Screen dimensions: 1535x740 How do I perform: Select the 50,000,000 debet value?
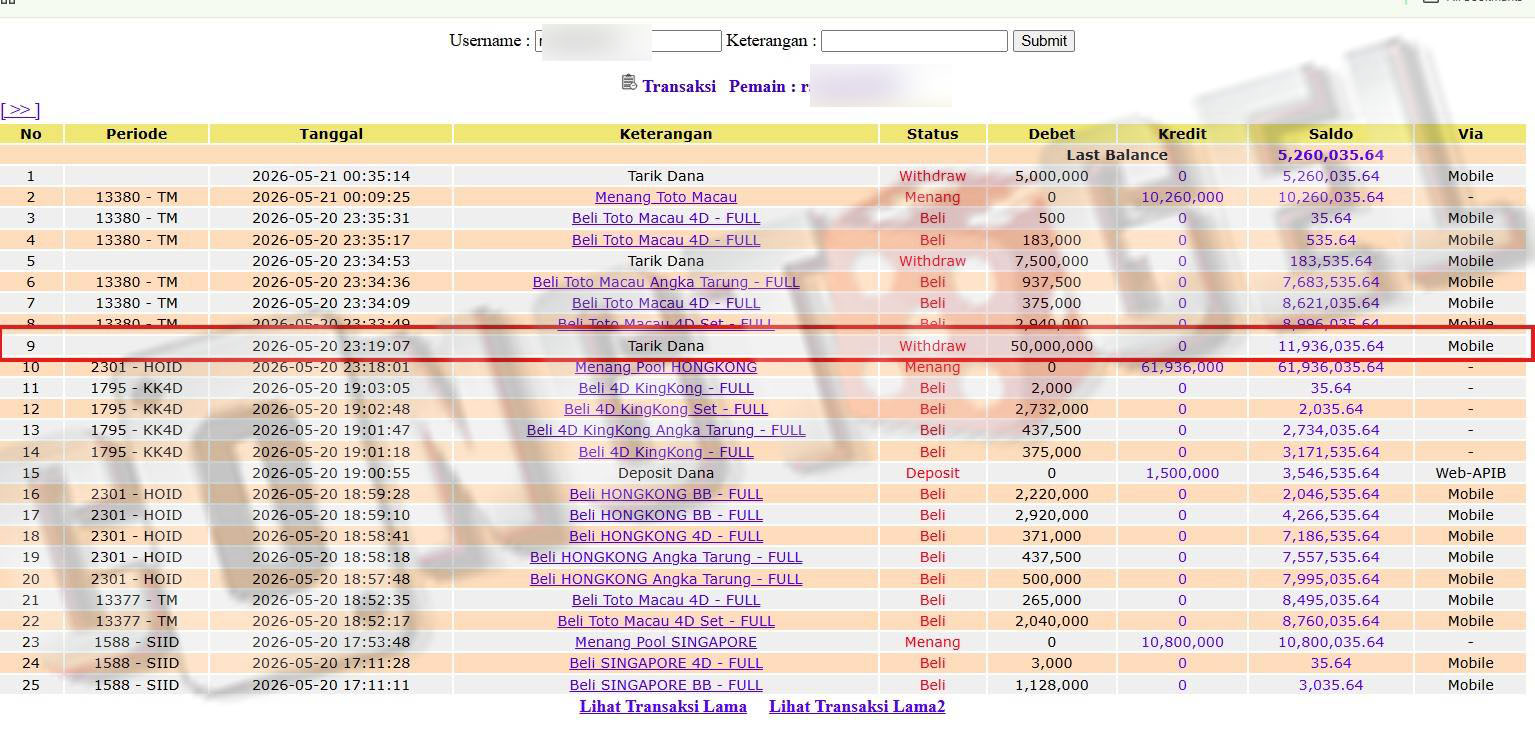[1052, 346]
